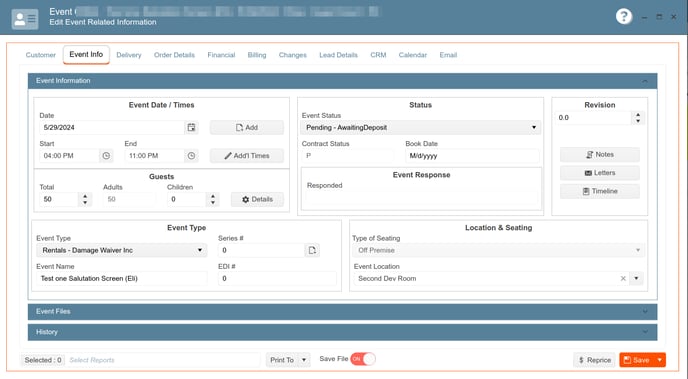688x379 pixels.
Task: Open the Notes button
Action: click(599, 154)
